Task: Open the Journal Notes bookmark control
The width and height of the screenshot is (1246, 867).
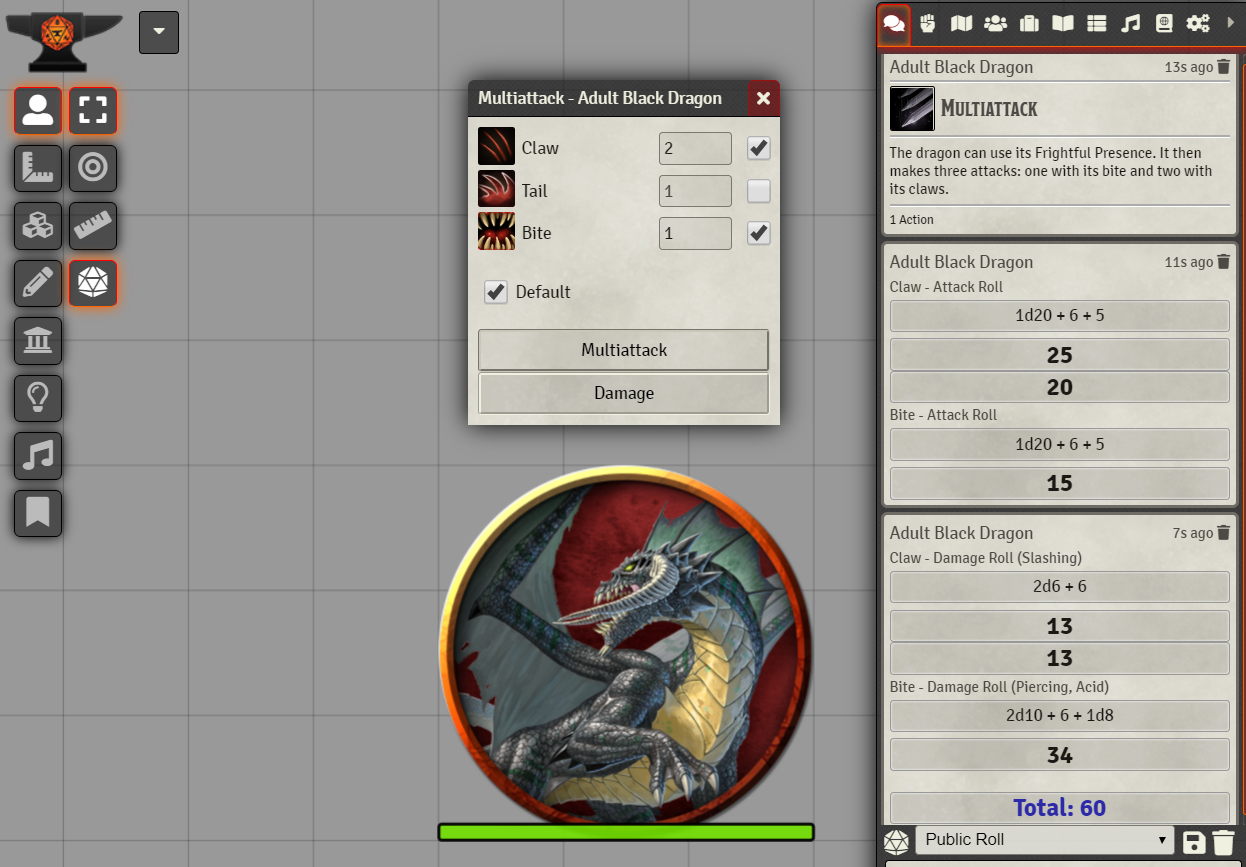Action: point(38,513)
